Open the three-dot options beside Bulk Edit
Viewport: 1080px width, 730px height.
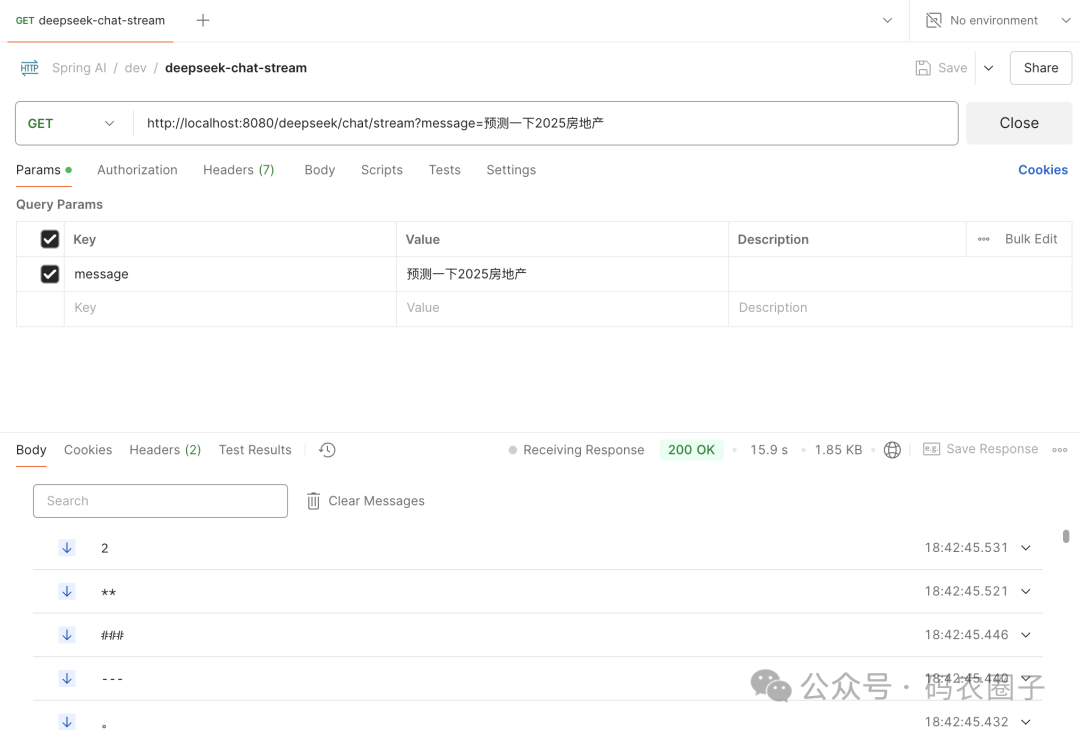pos(984,239)
